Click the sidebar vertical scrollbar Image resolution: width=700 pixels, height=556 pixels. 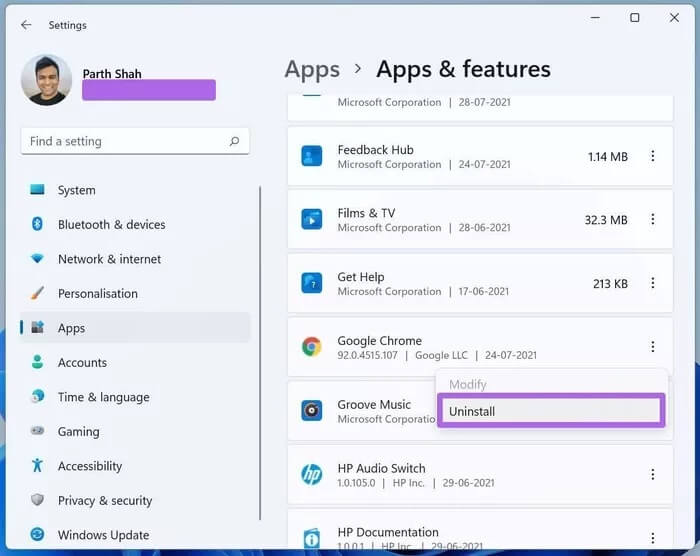click(x=260, y=353)
